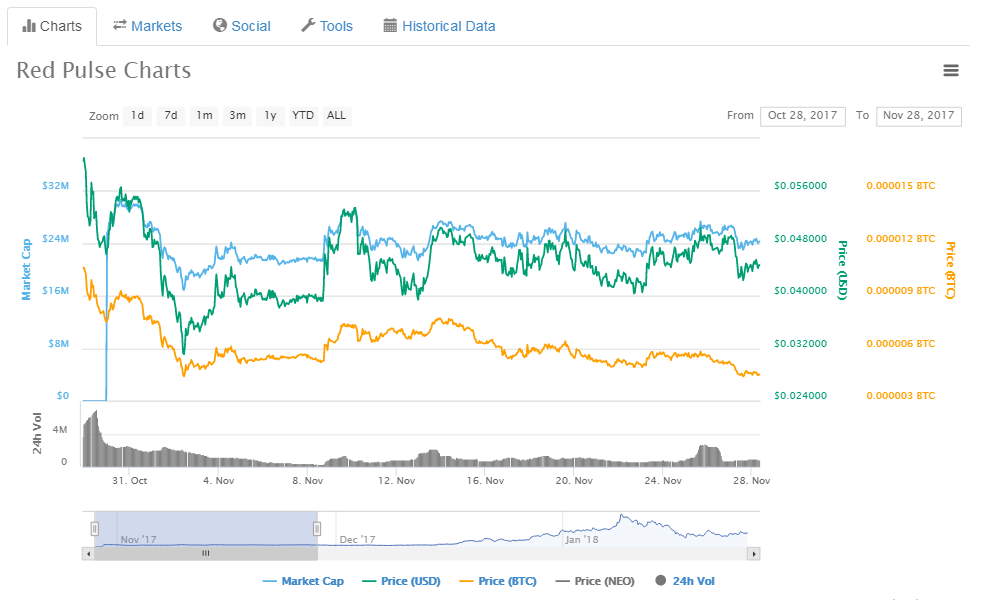Click the navigator left scroll arrow
The image size is (981, 600).
(x=88, y=553)
